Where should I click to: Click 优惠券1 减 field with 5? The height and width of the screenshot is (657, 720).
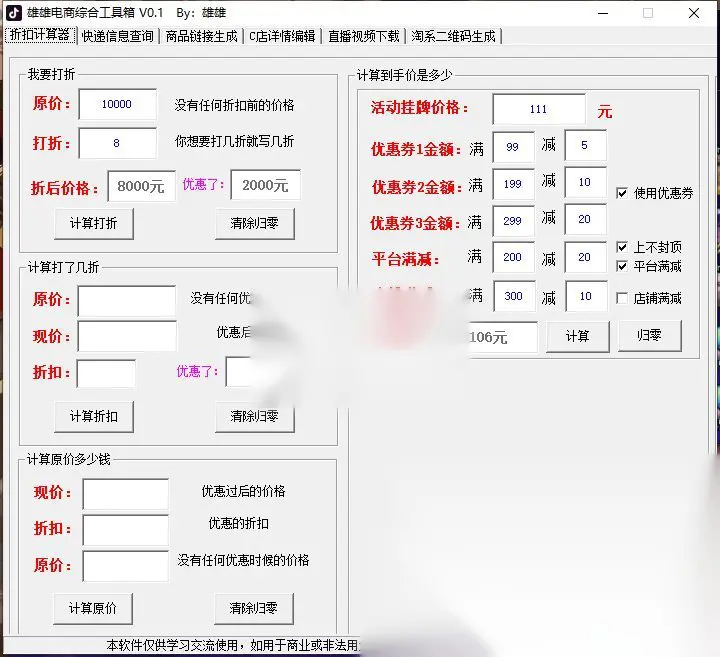[x=585, y=146]
